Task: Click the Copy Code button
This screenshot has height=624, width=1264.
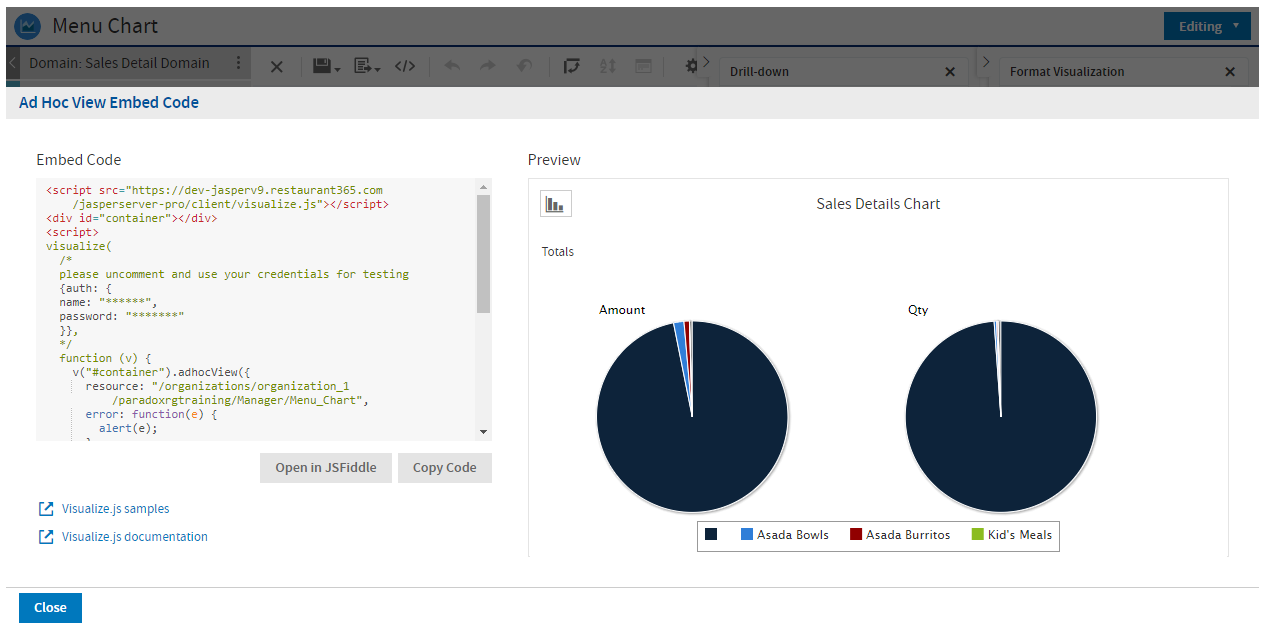Action: 445,468
